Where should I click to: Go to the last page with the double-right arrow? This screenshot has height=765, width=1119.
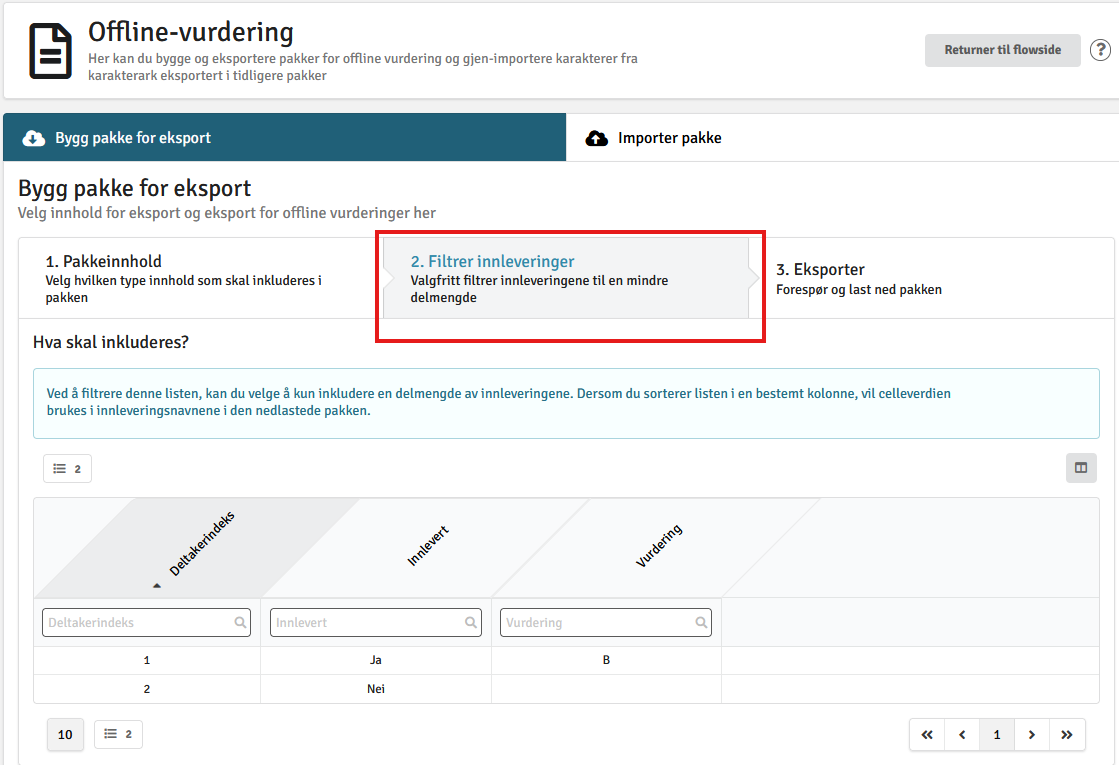(x=1067, y=734)
